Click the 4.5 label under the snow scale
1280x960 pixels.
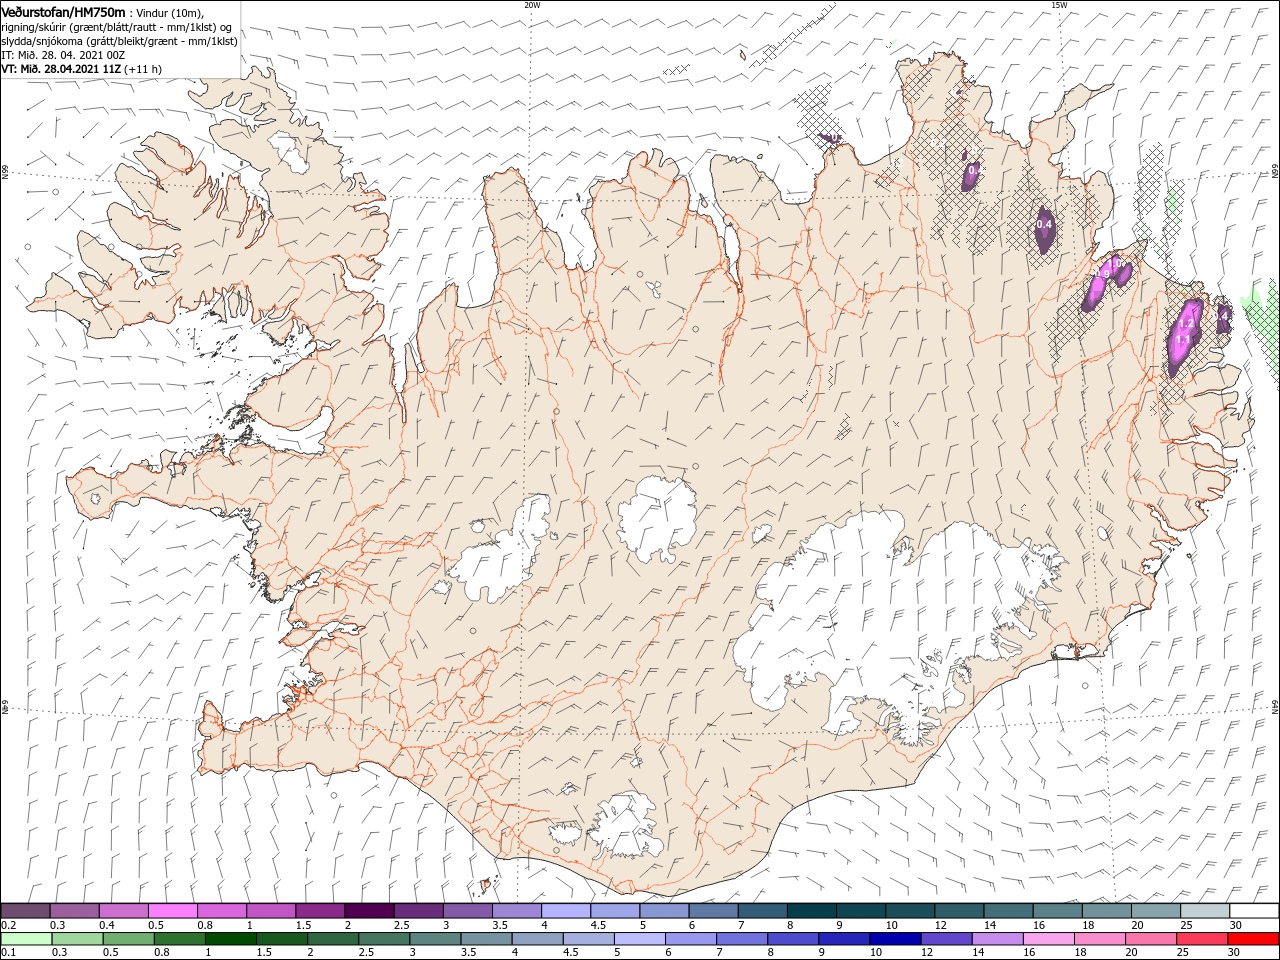598,925
